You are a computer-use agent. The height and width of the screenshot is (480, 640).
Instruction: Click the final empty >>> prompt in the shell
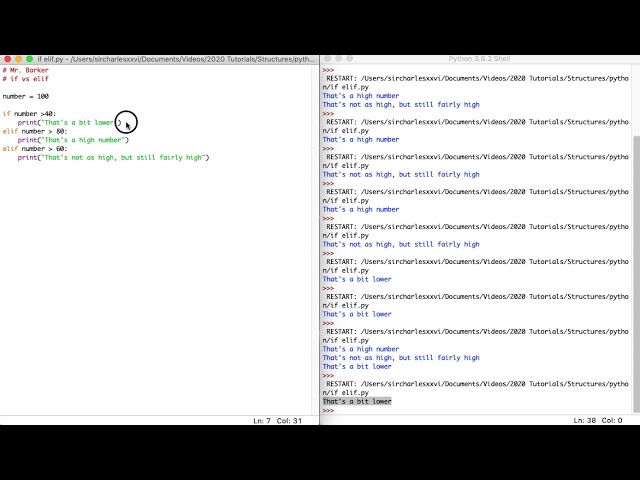[328, 411]
